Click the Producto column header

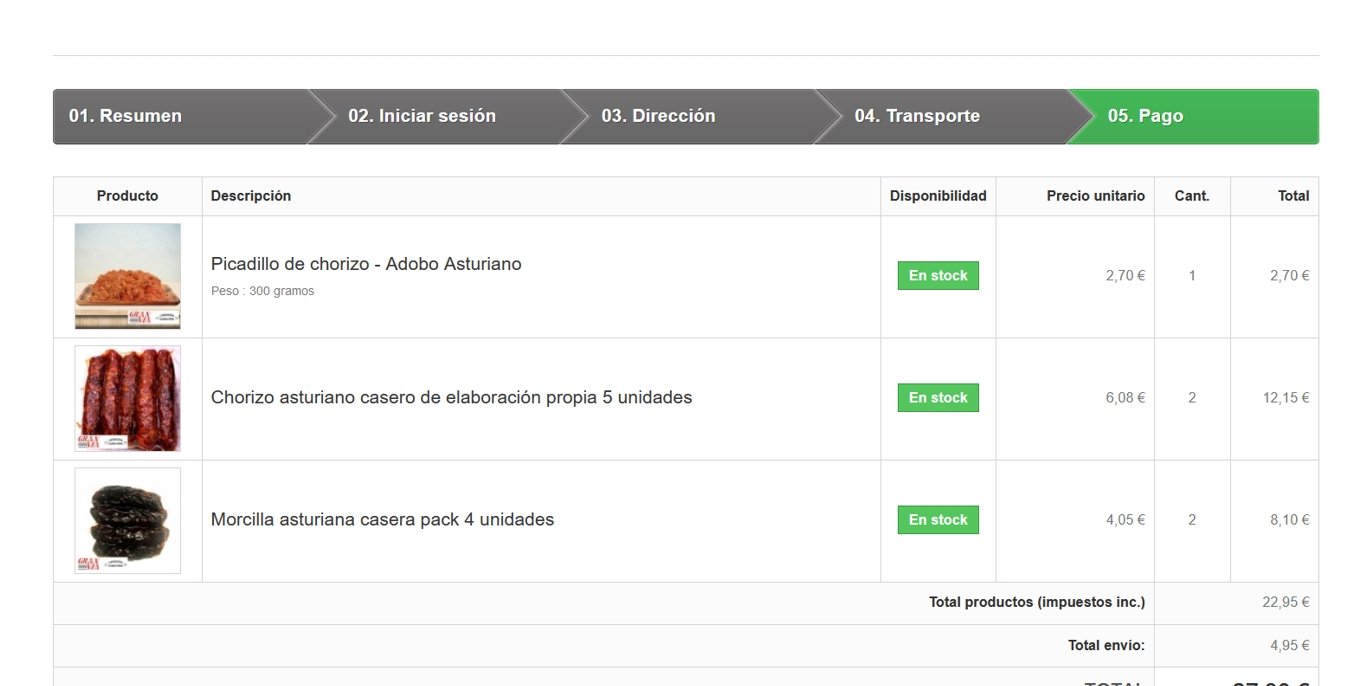coord(128,196)
